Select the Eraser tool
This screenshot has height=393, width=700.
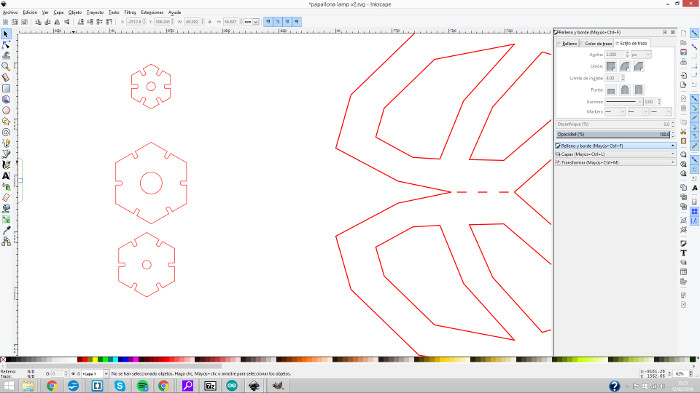coord(6,197)
